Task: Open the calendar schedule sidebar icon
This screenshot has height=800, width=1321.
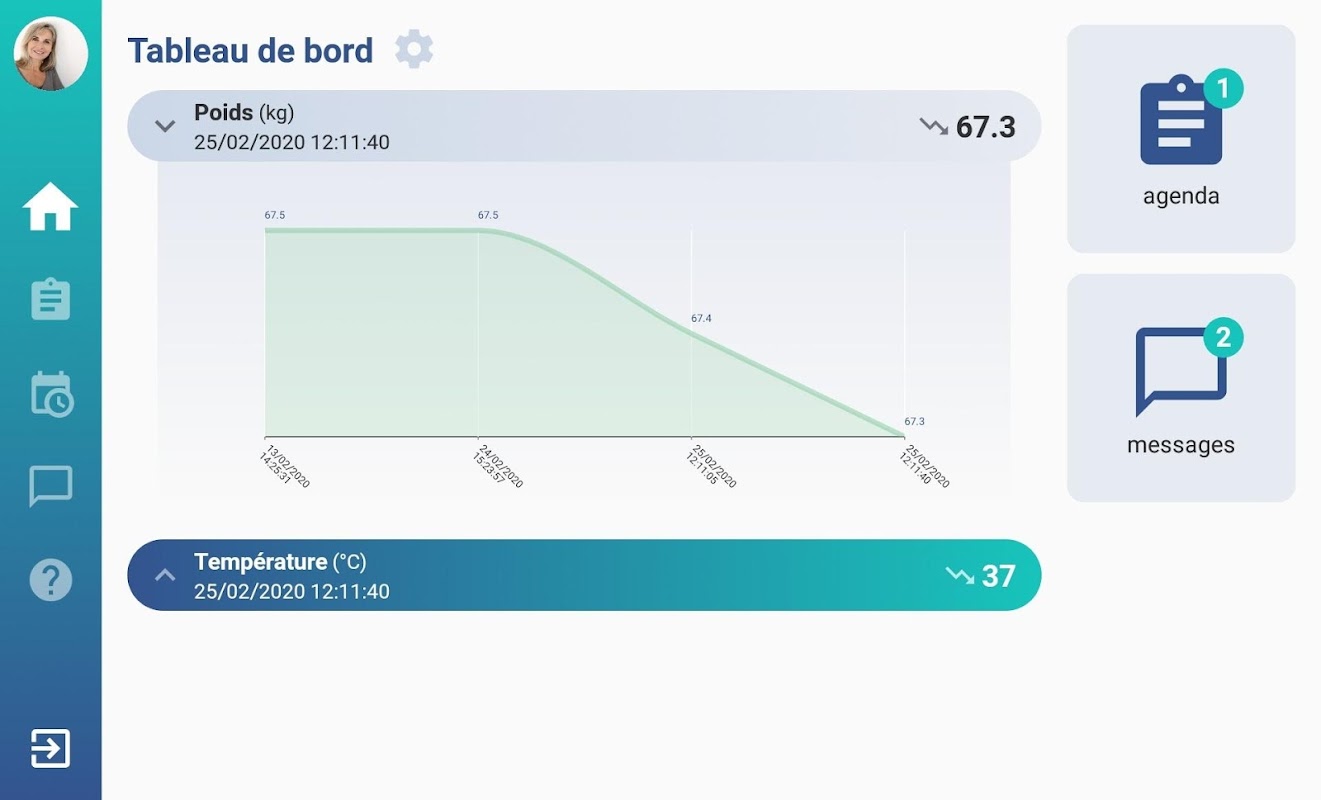Action: (50, 394)
